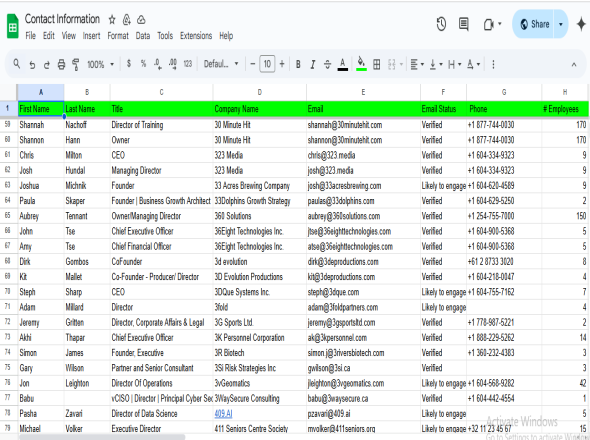Click the move to folder icon
The height and width of the screenshot is (440, 590).
pos(127,20)
